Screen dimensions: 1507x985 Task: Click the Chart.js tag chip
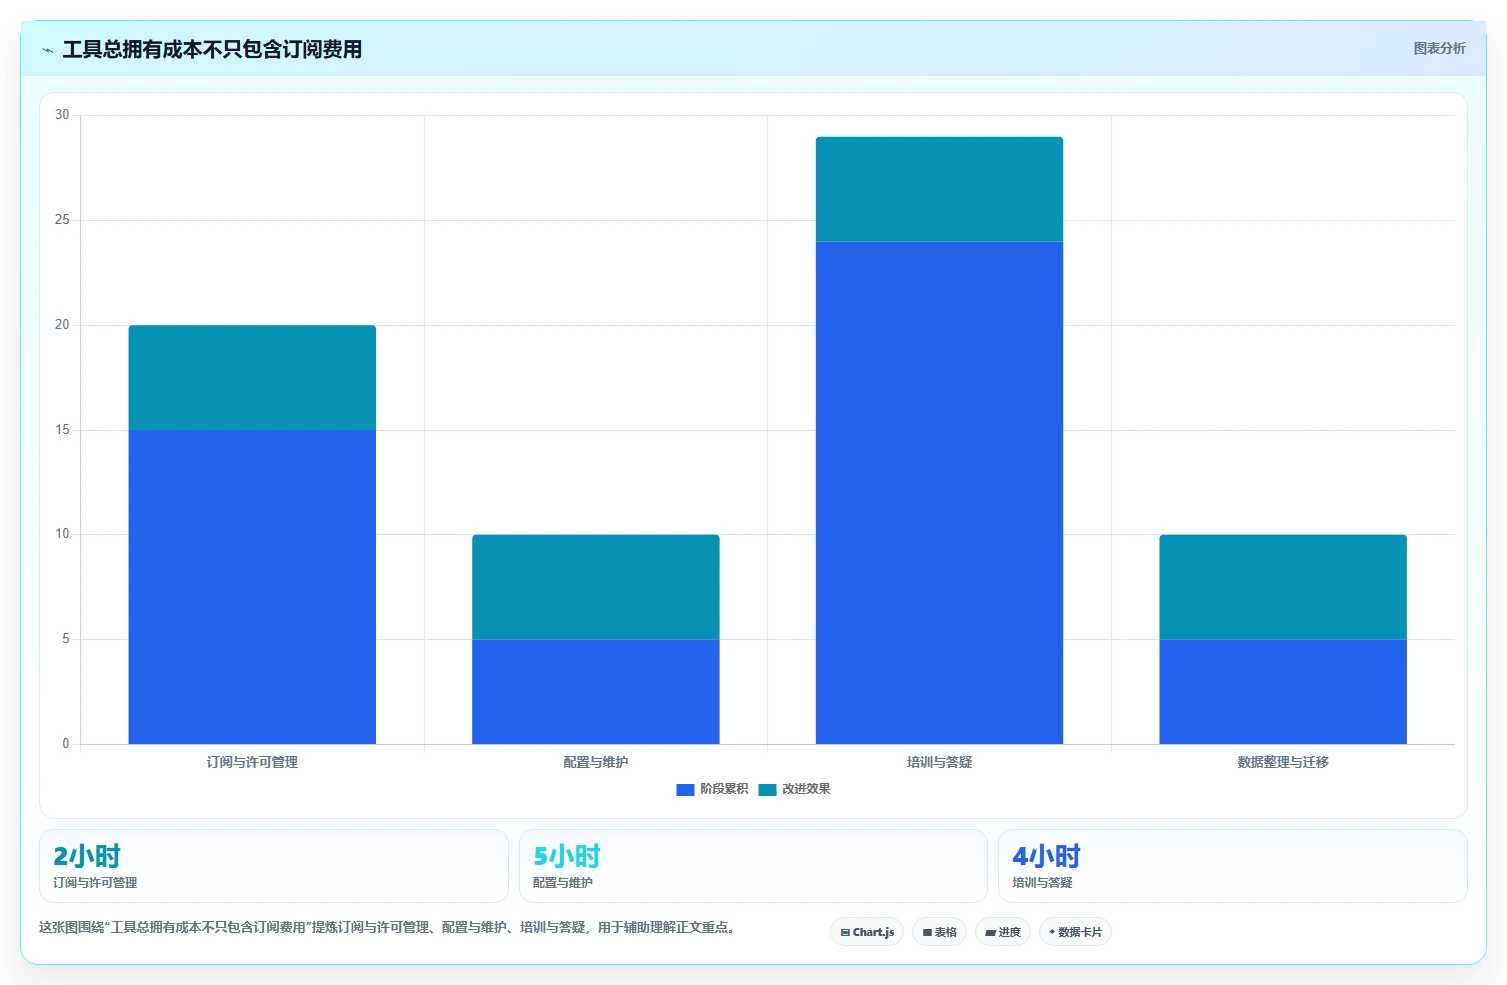pyautogui.click(x=867, y=932)
